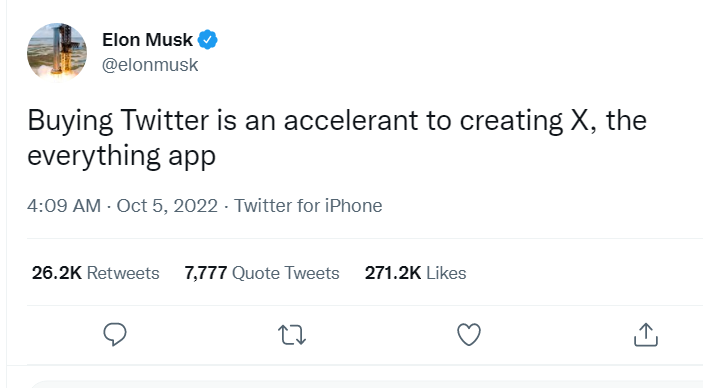Click the words everything app in tweet
The height and width of the screenshot is (388, 703).
click(x=122, y=156)
